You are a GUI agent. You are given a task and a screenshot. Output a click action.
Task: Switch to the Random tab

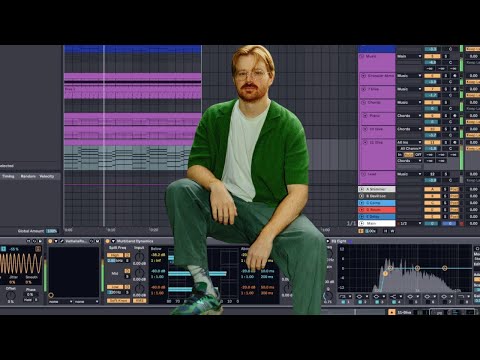click(28, 176)
